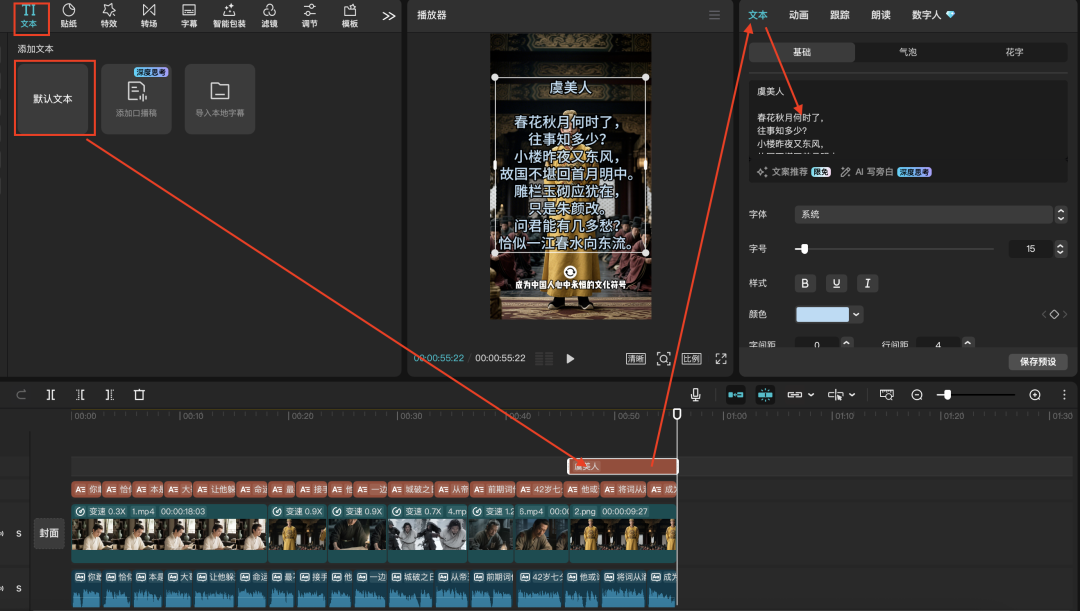Click the microphone record voiceover icon
The width and height of the screenshot is (1080, 611).
coord(695,395)
